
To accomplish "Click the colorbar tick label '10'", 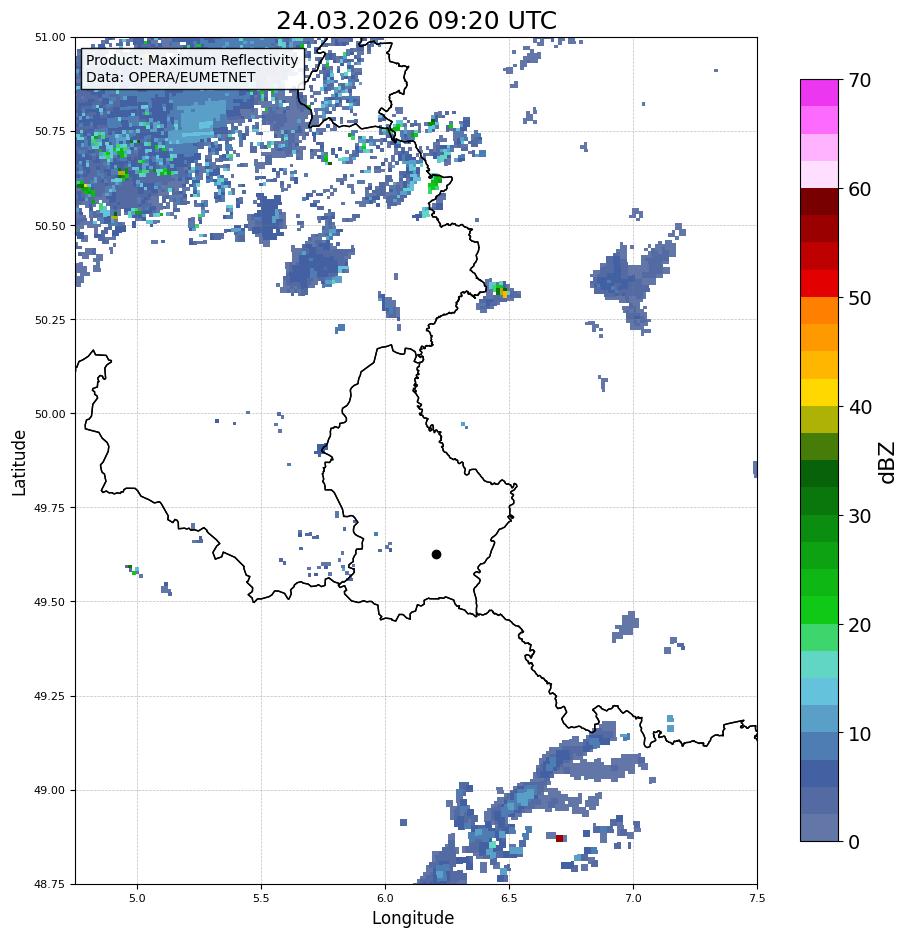I will point(860,734).
